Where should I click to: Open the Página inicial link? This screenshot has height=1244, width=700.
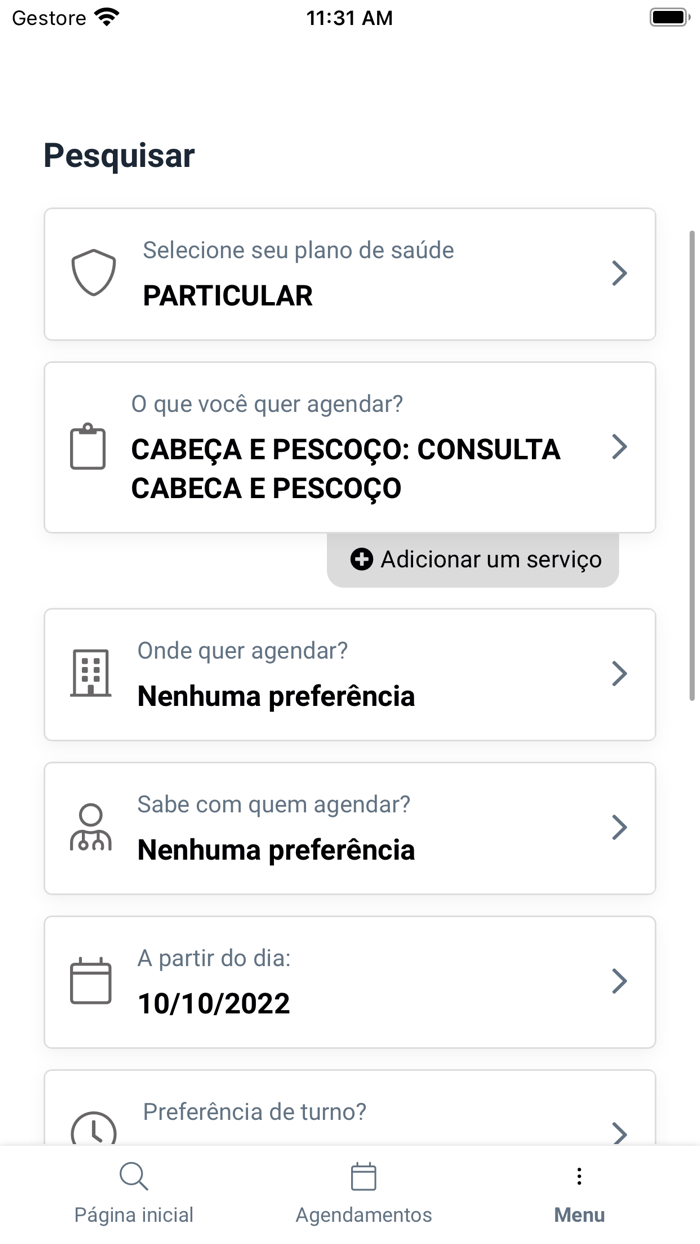(133, 1193)
